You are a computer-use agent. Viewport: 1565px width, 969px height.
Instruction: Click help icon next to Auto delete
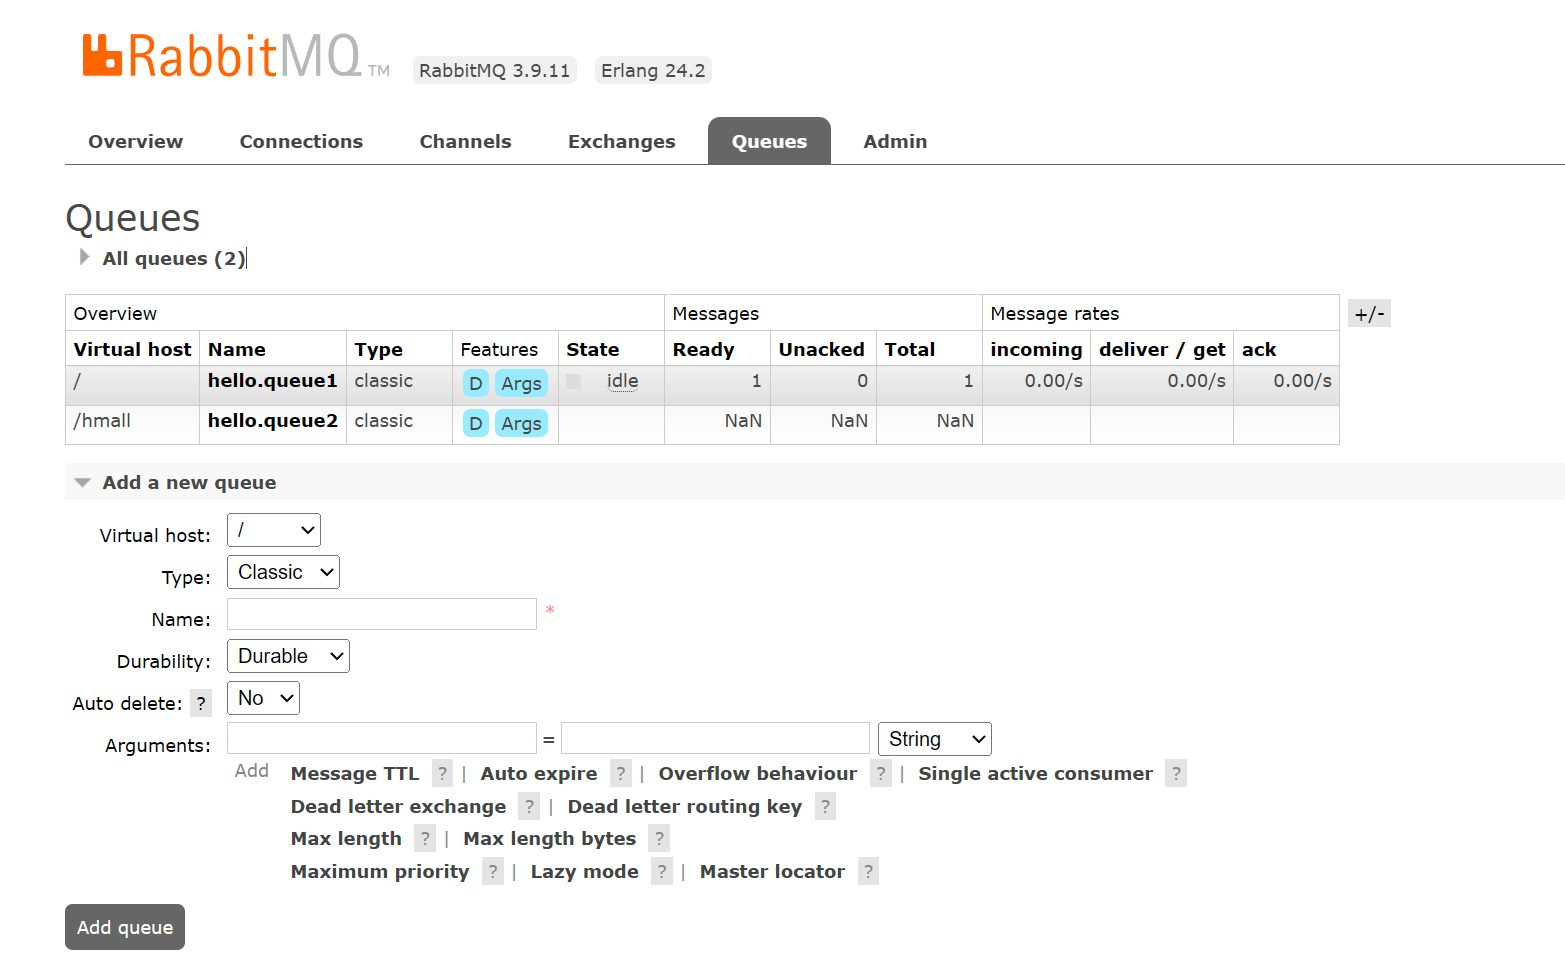201,703
